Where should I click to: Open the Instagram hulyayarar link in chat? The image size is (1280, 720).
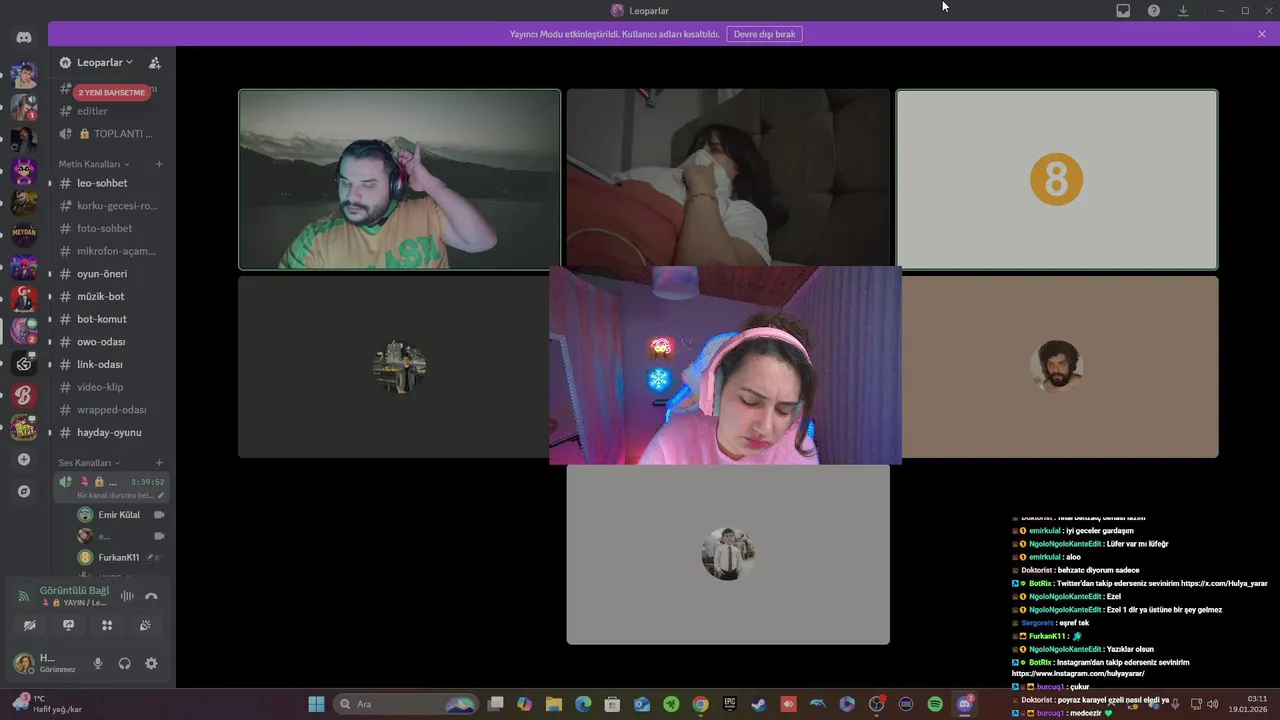tap(1078, 674)
